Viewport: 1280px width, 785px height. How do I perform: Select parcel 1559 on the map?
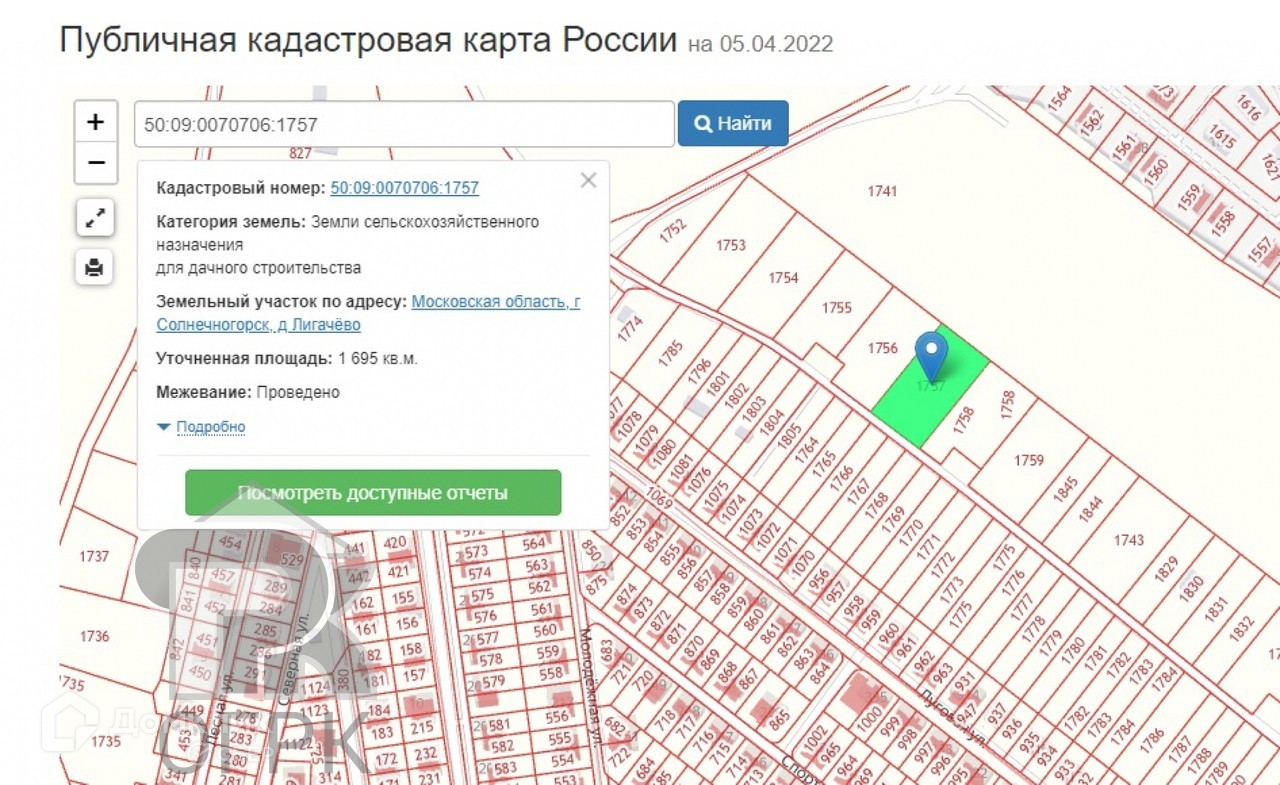[x=1189, y=197]
